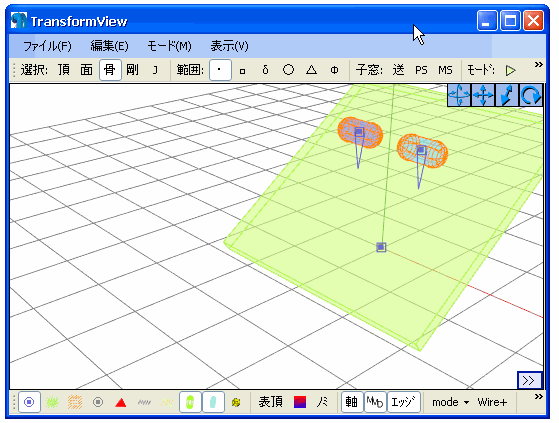Toggle the gray circle-dot display icon
This screenshot has width=559, height=423.
[x=98, y=402]
